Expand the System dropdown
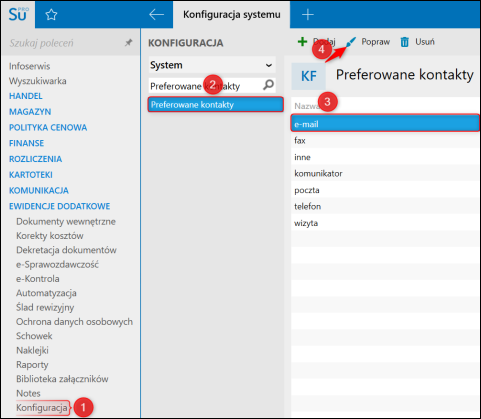Screen dimensions: 481x419 pyautogui.click(x=212, y=65)
